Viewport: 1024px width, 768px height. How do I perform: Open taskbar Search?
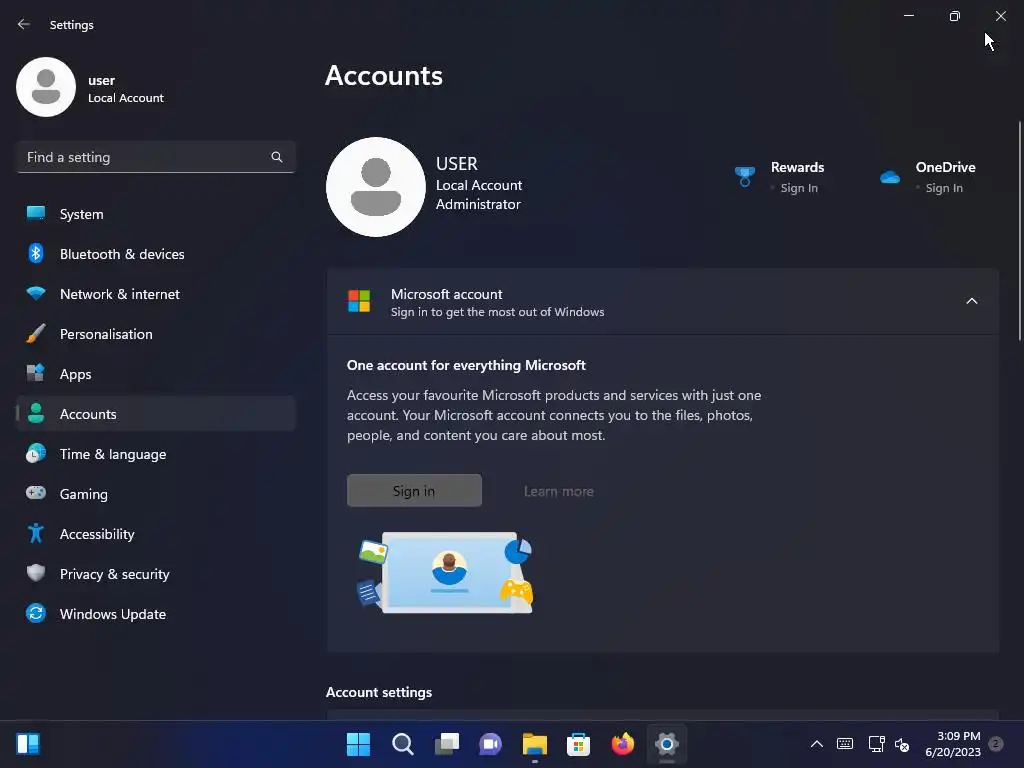pyautogui.click(x=402, y=744)
